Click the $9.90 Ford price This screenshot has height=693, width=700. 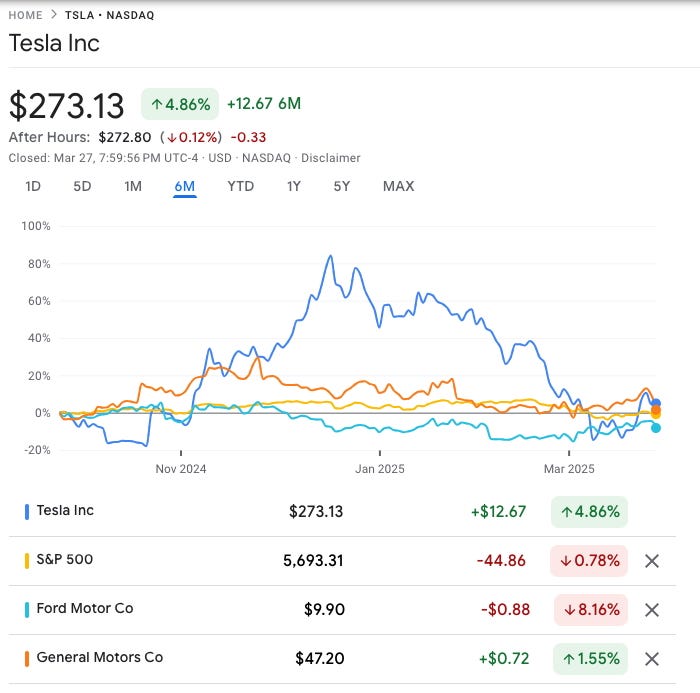[x=324, y=610]
